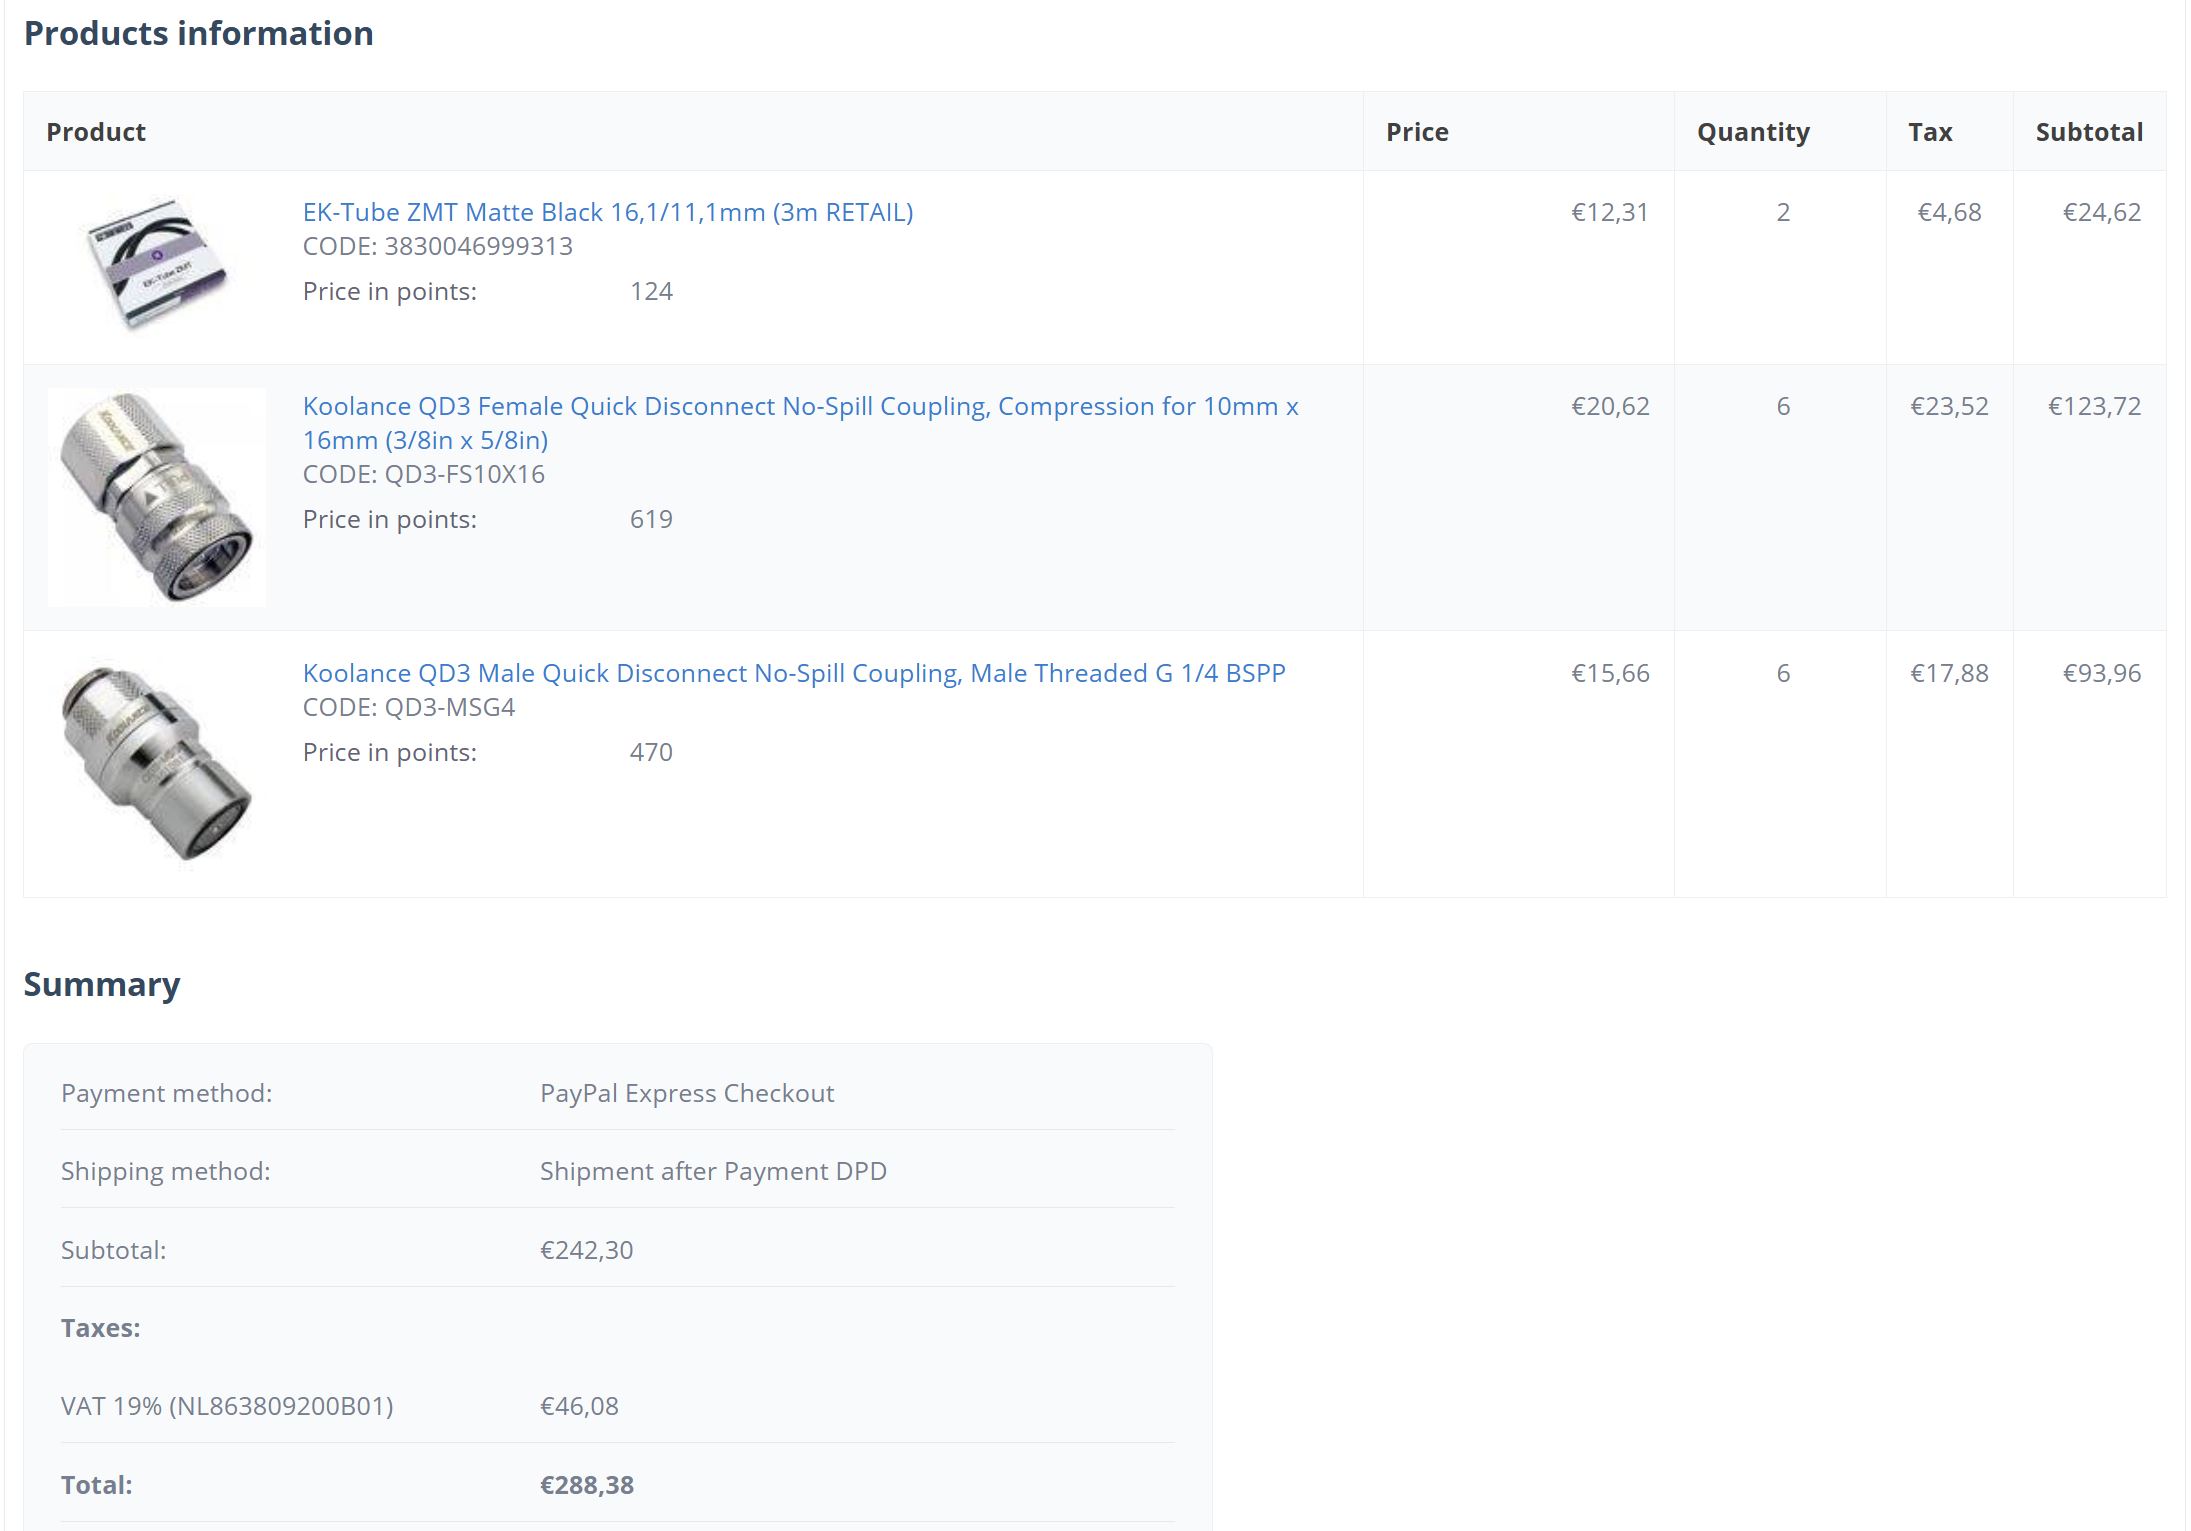This screenshot has width=2191, height=1531.
Task: Click the PayPal Express Checkout payment value
Action: [686, 1093]
